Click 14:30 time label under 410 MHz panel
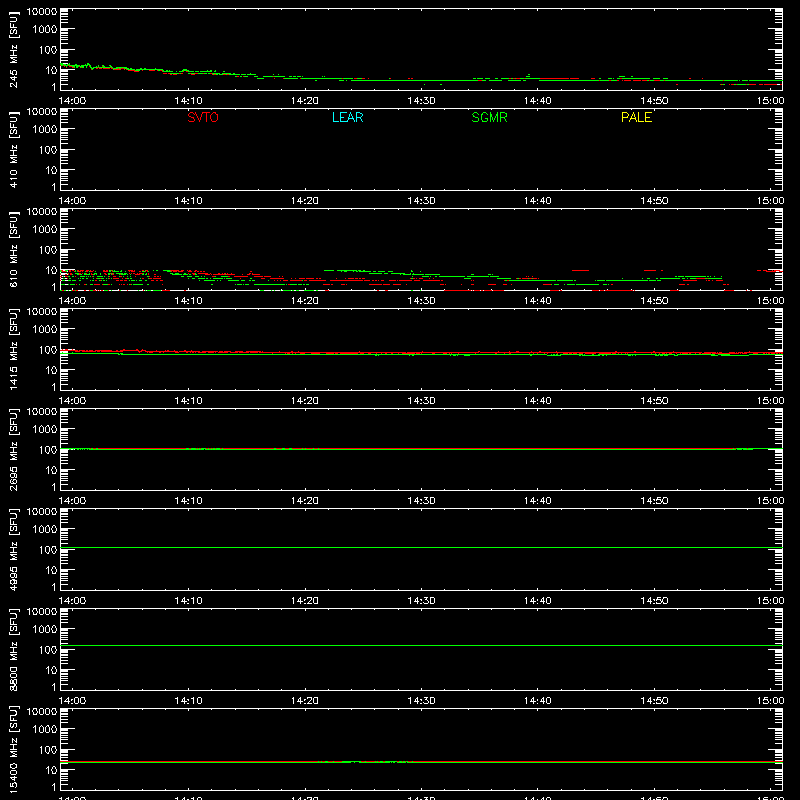The image size is (800, 800). tap(421, 201)
